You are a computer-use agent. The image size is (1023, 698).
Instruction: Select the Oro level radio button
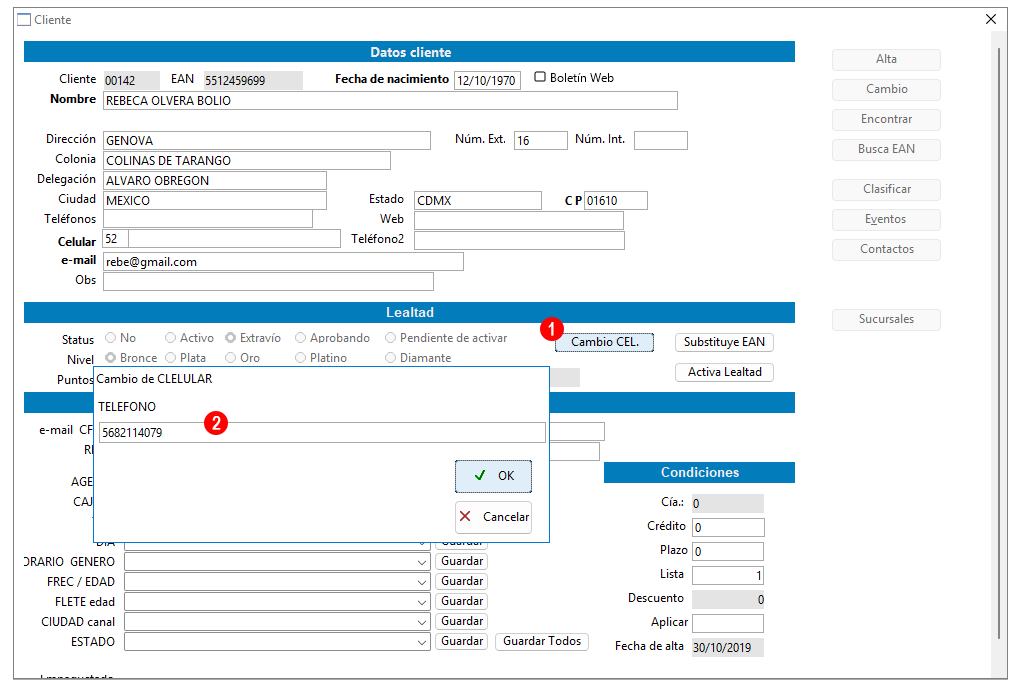[x=230, y=357]
